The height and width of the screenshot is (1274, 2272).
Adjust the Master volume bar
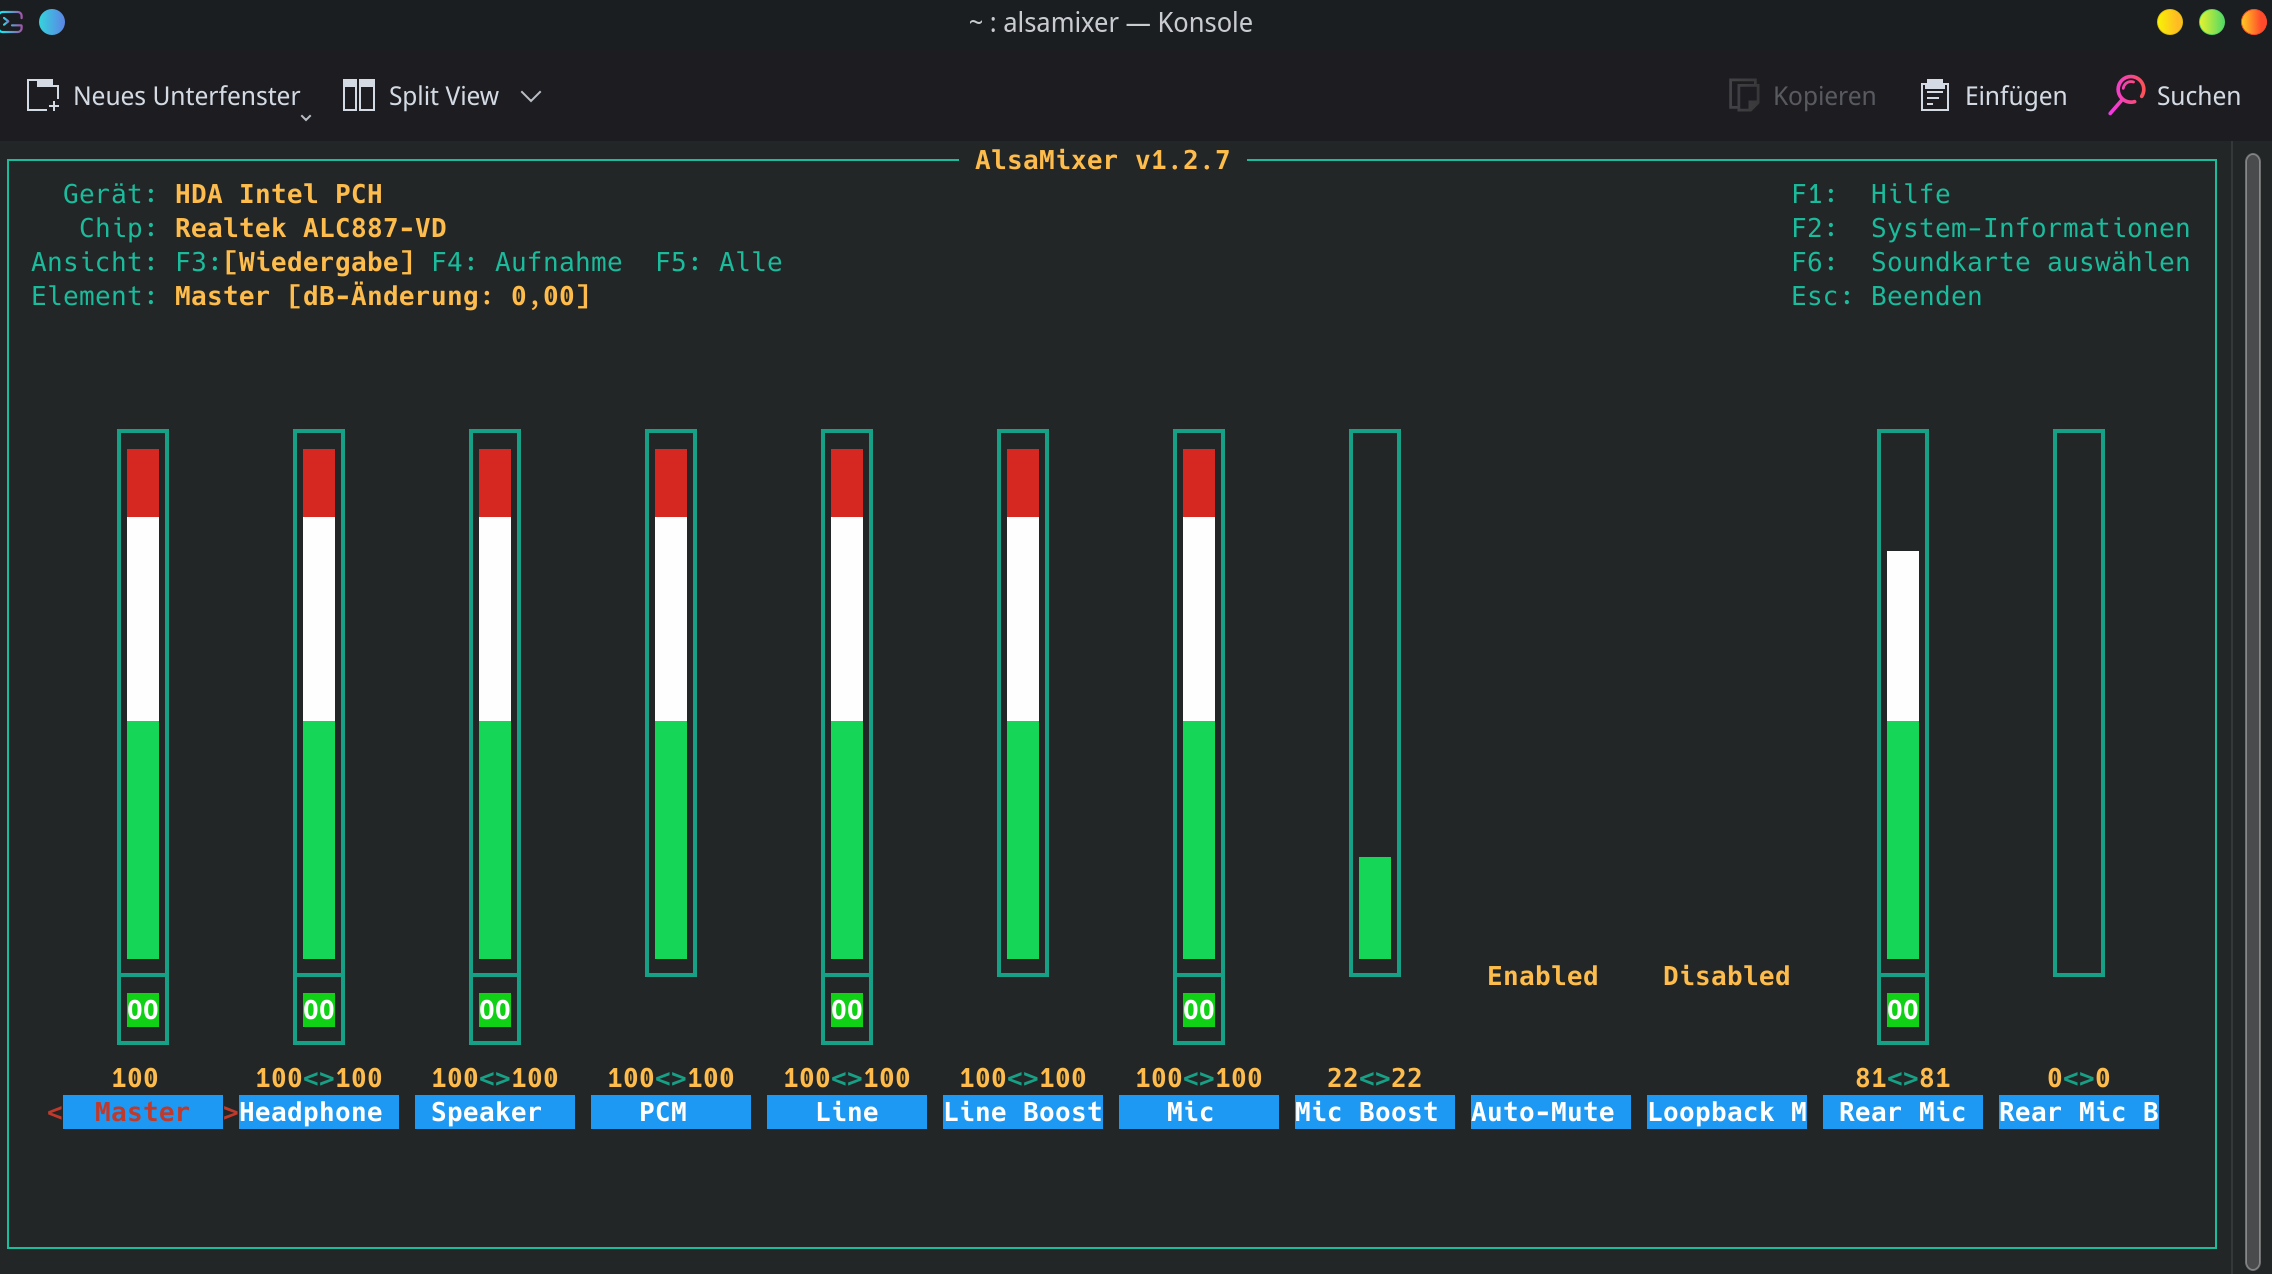(143, 703)
